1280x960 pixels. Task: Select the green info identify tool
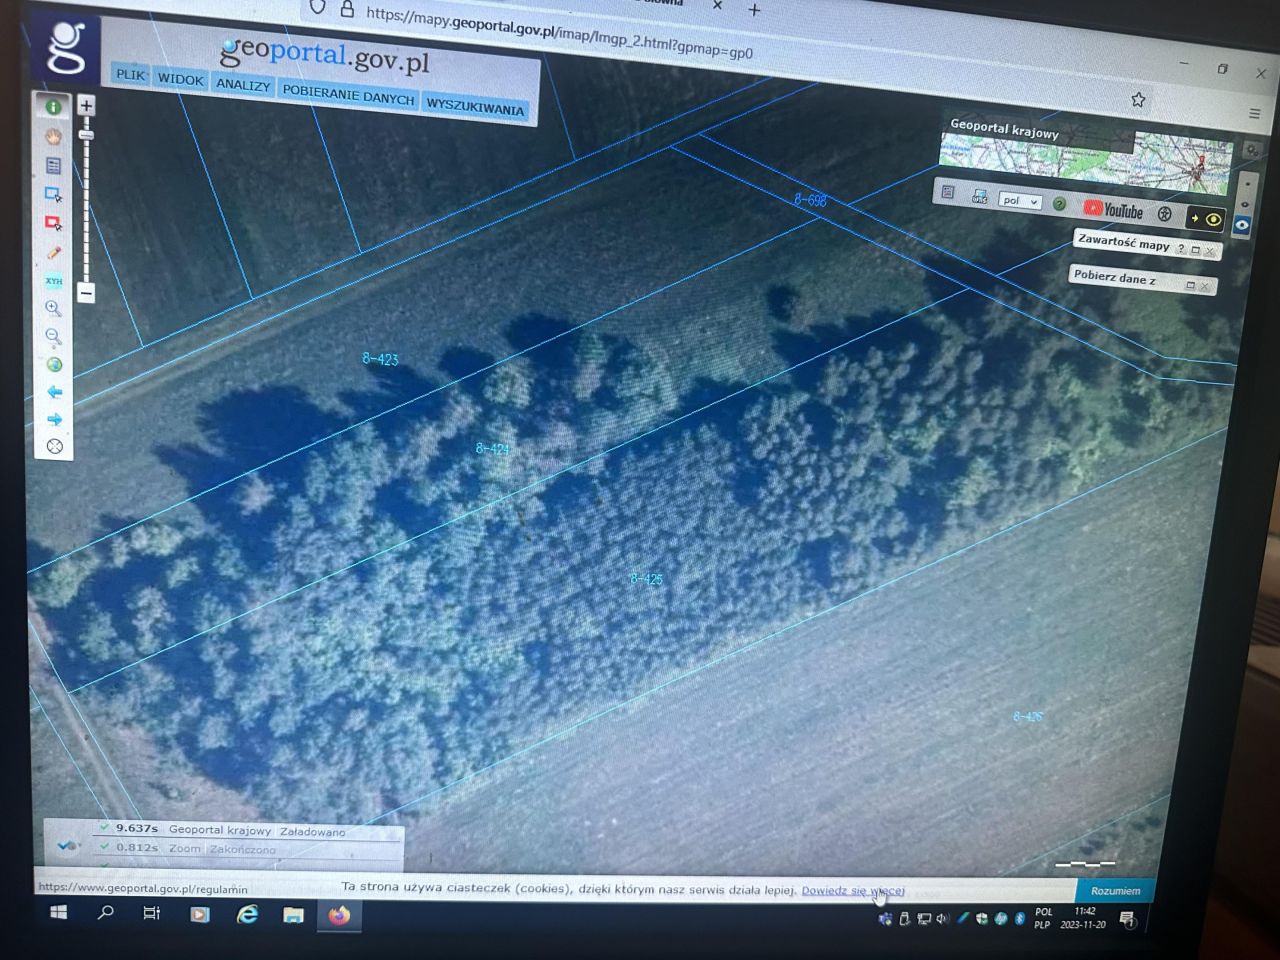53,107
